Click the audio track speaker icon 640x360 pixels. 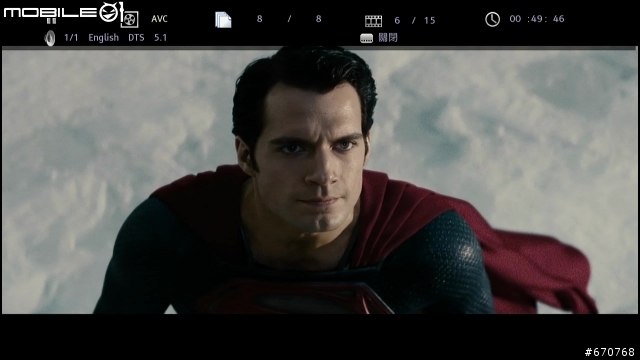(x=49, y=38)
